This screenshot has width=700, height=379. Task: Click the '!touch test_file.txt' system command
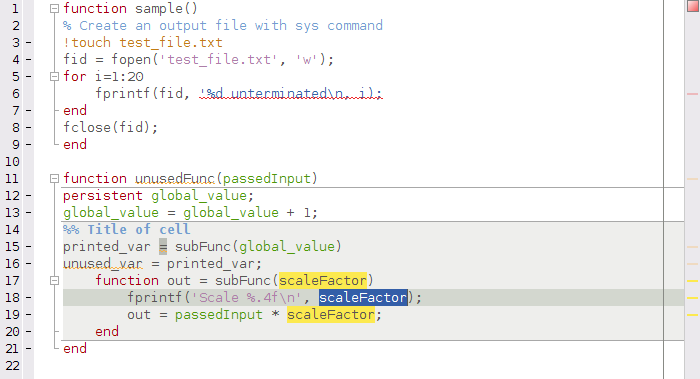click(143, 42)
